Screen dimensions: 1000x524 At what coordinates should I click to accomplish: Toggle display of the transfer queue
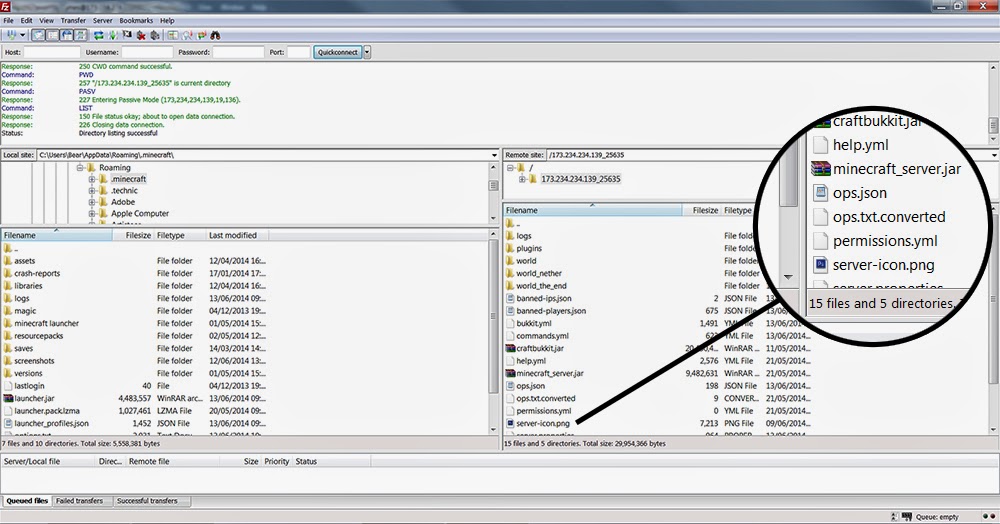[80, 36]
